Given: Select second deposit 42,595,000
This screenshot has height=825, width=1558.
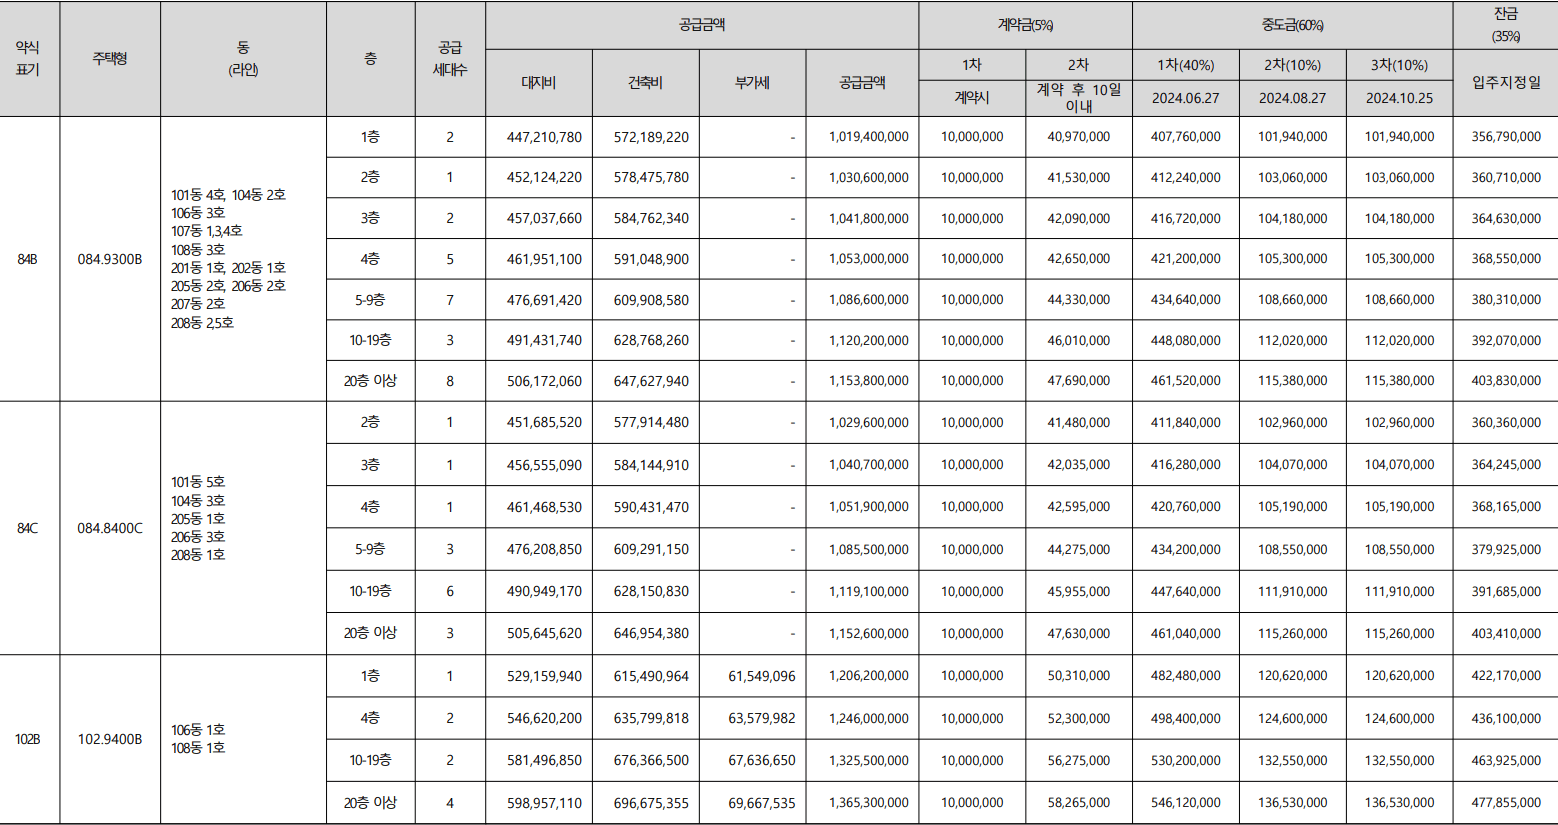Looking at the screenshot, I should tap(1078, 507).
